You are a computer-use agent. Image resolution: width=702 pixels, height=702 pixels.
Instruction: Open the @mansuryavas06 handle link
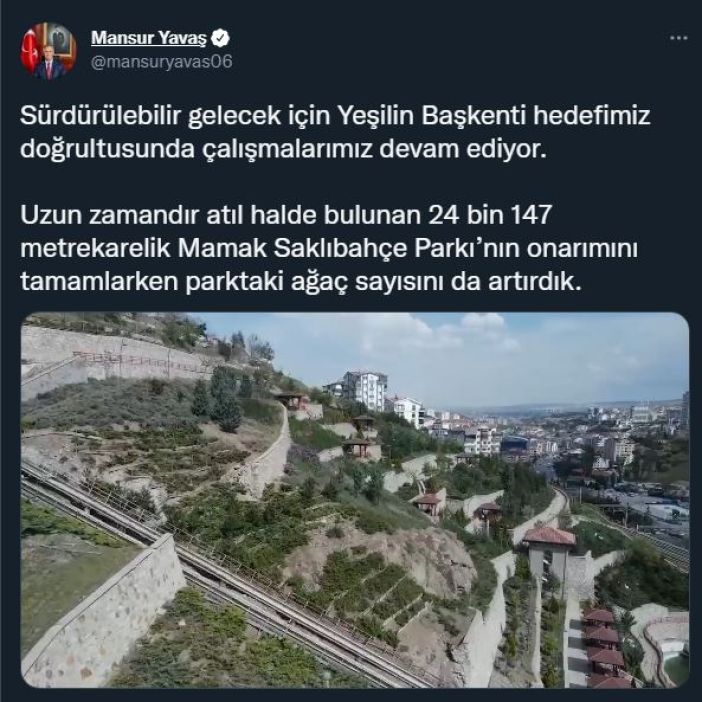162,62
